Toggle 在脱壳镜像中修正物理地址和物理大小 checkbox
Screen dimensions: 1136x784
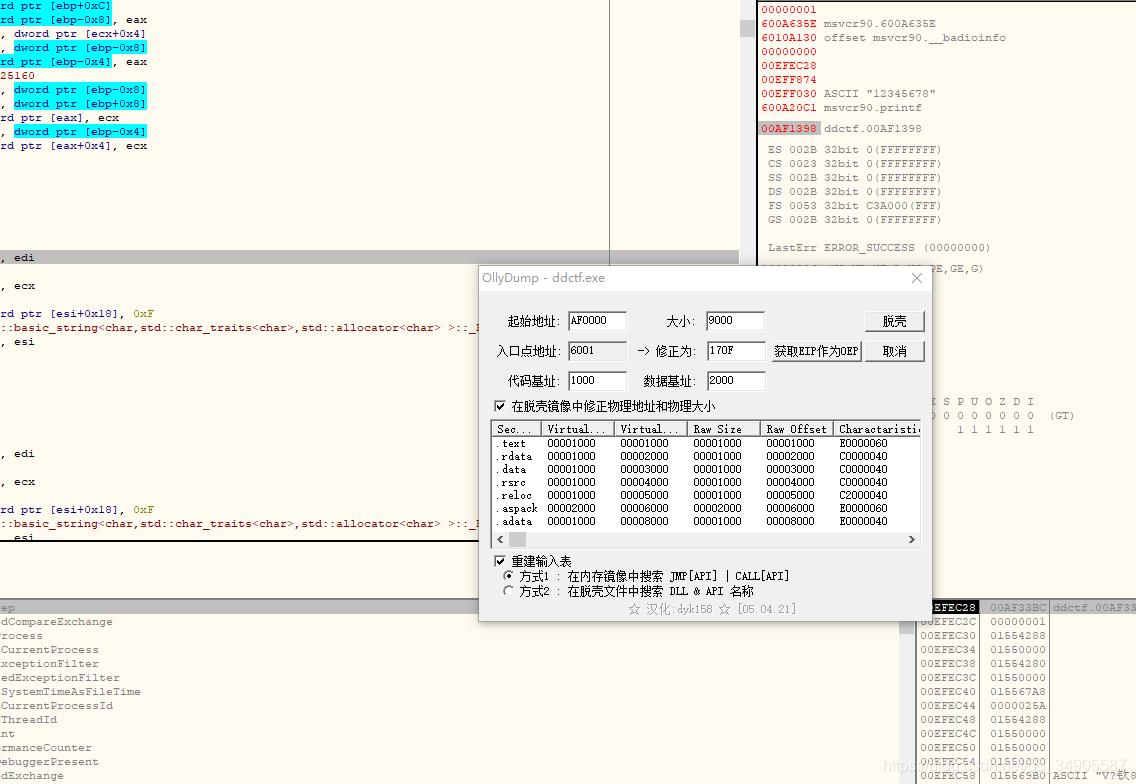click(500, 406)
